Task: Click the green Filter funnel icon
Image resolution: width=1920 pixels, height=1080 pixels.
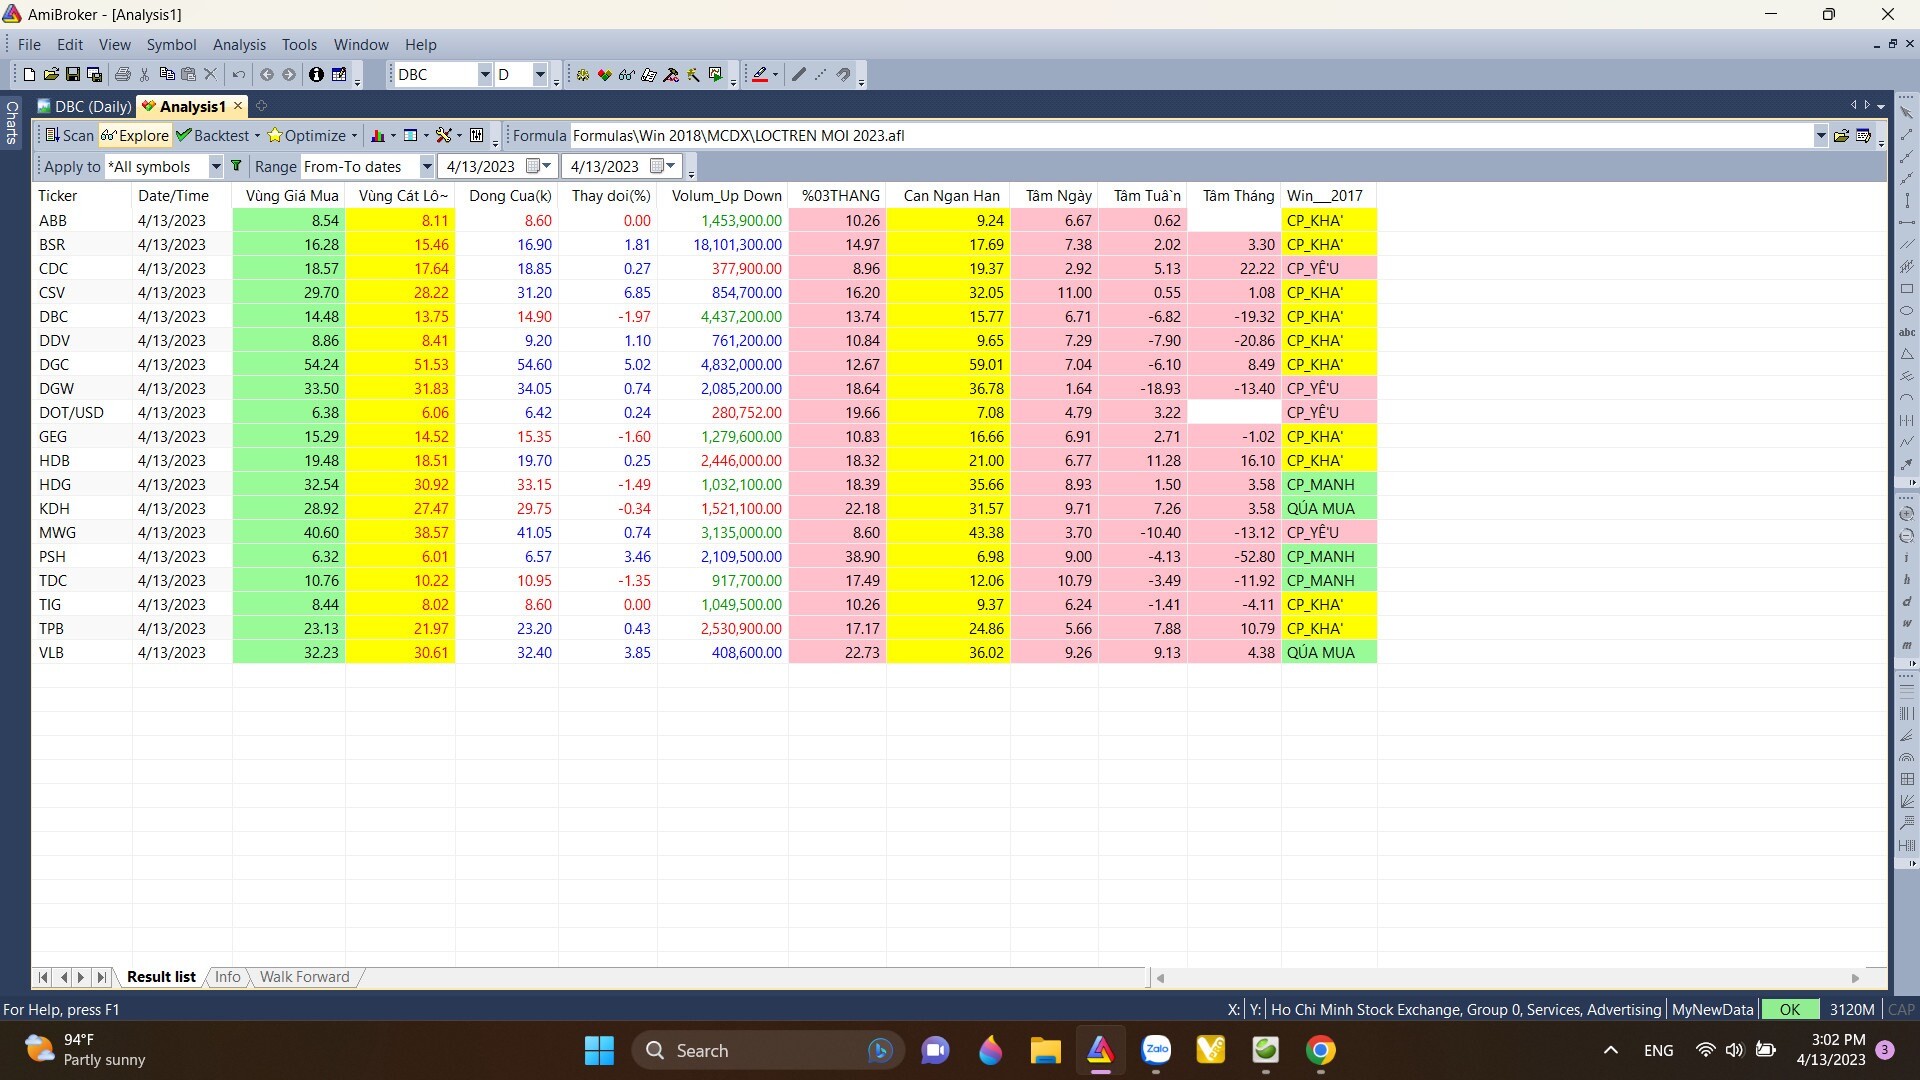Action: [236, 167]
